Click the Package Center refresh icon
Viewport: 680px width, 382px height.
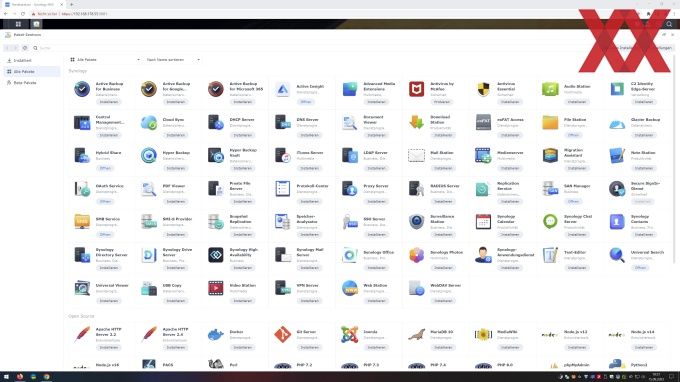coord(25,48)
